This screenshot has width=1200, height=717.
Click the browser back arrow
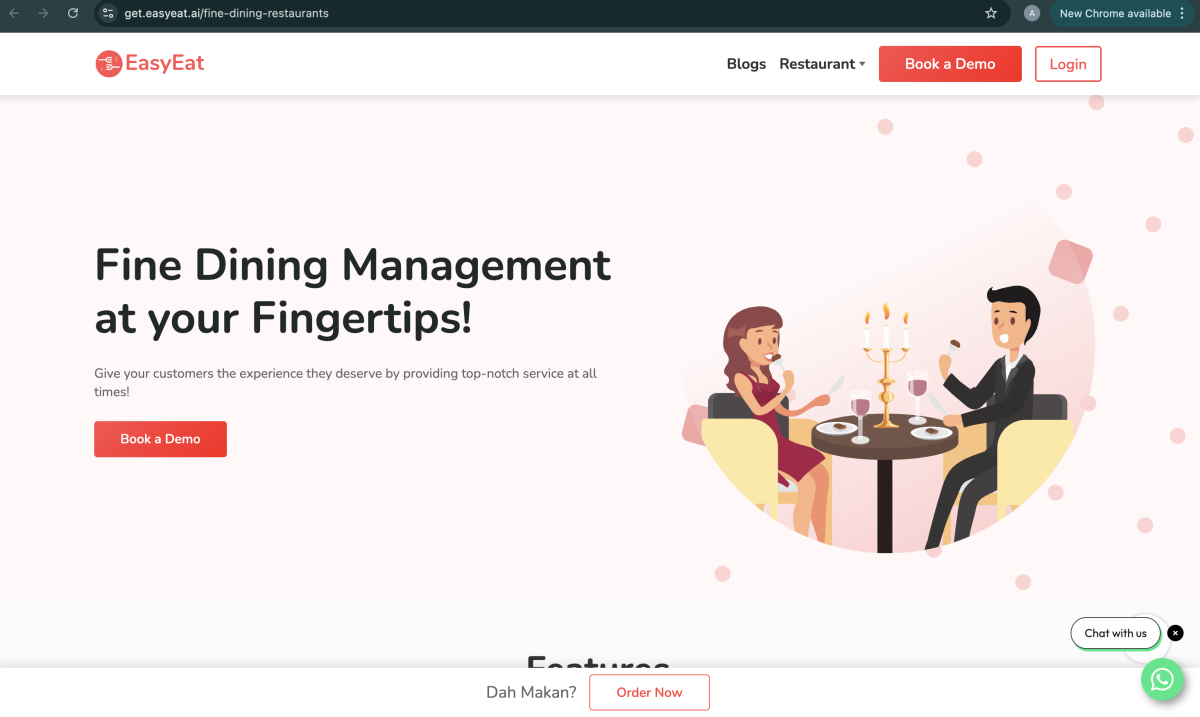[14, 13]
